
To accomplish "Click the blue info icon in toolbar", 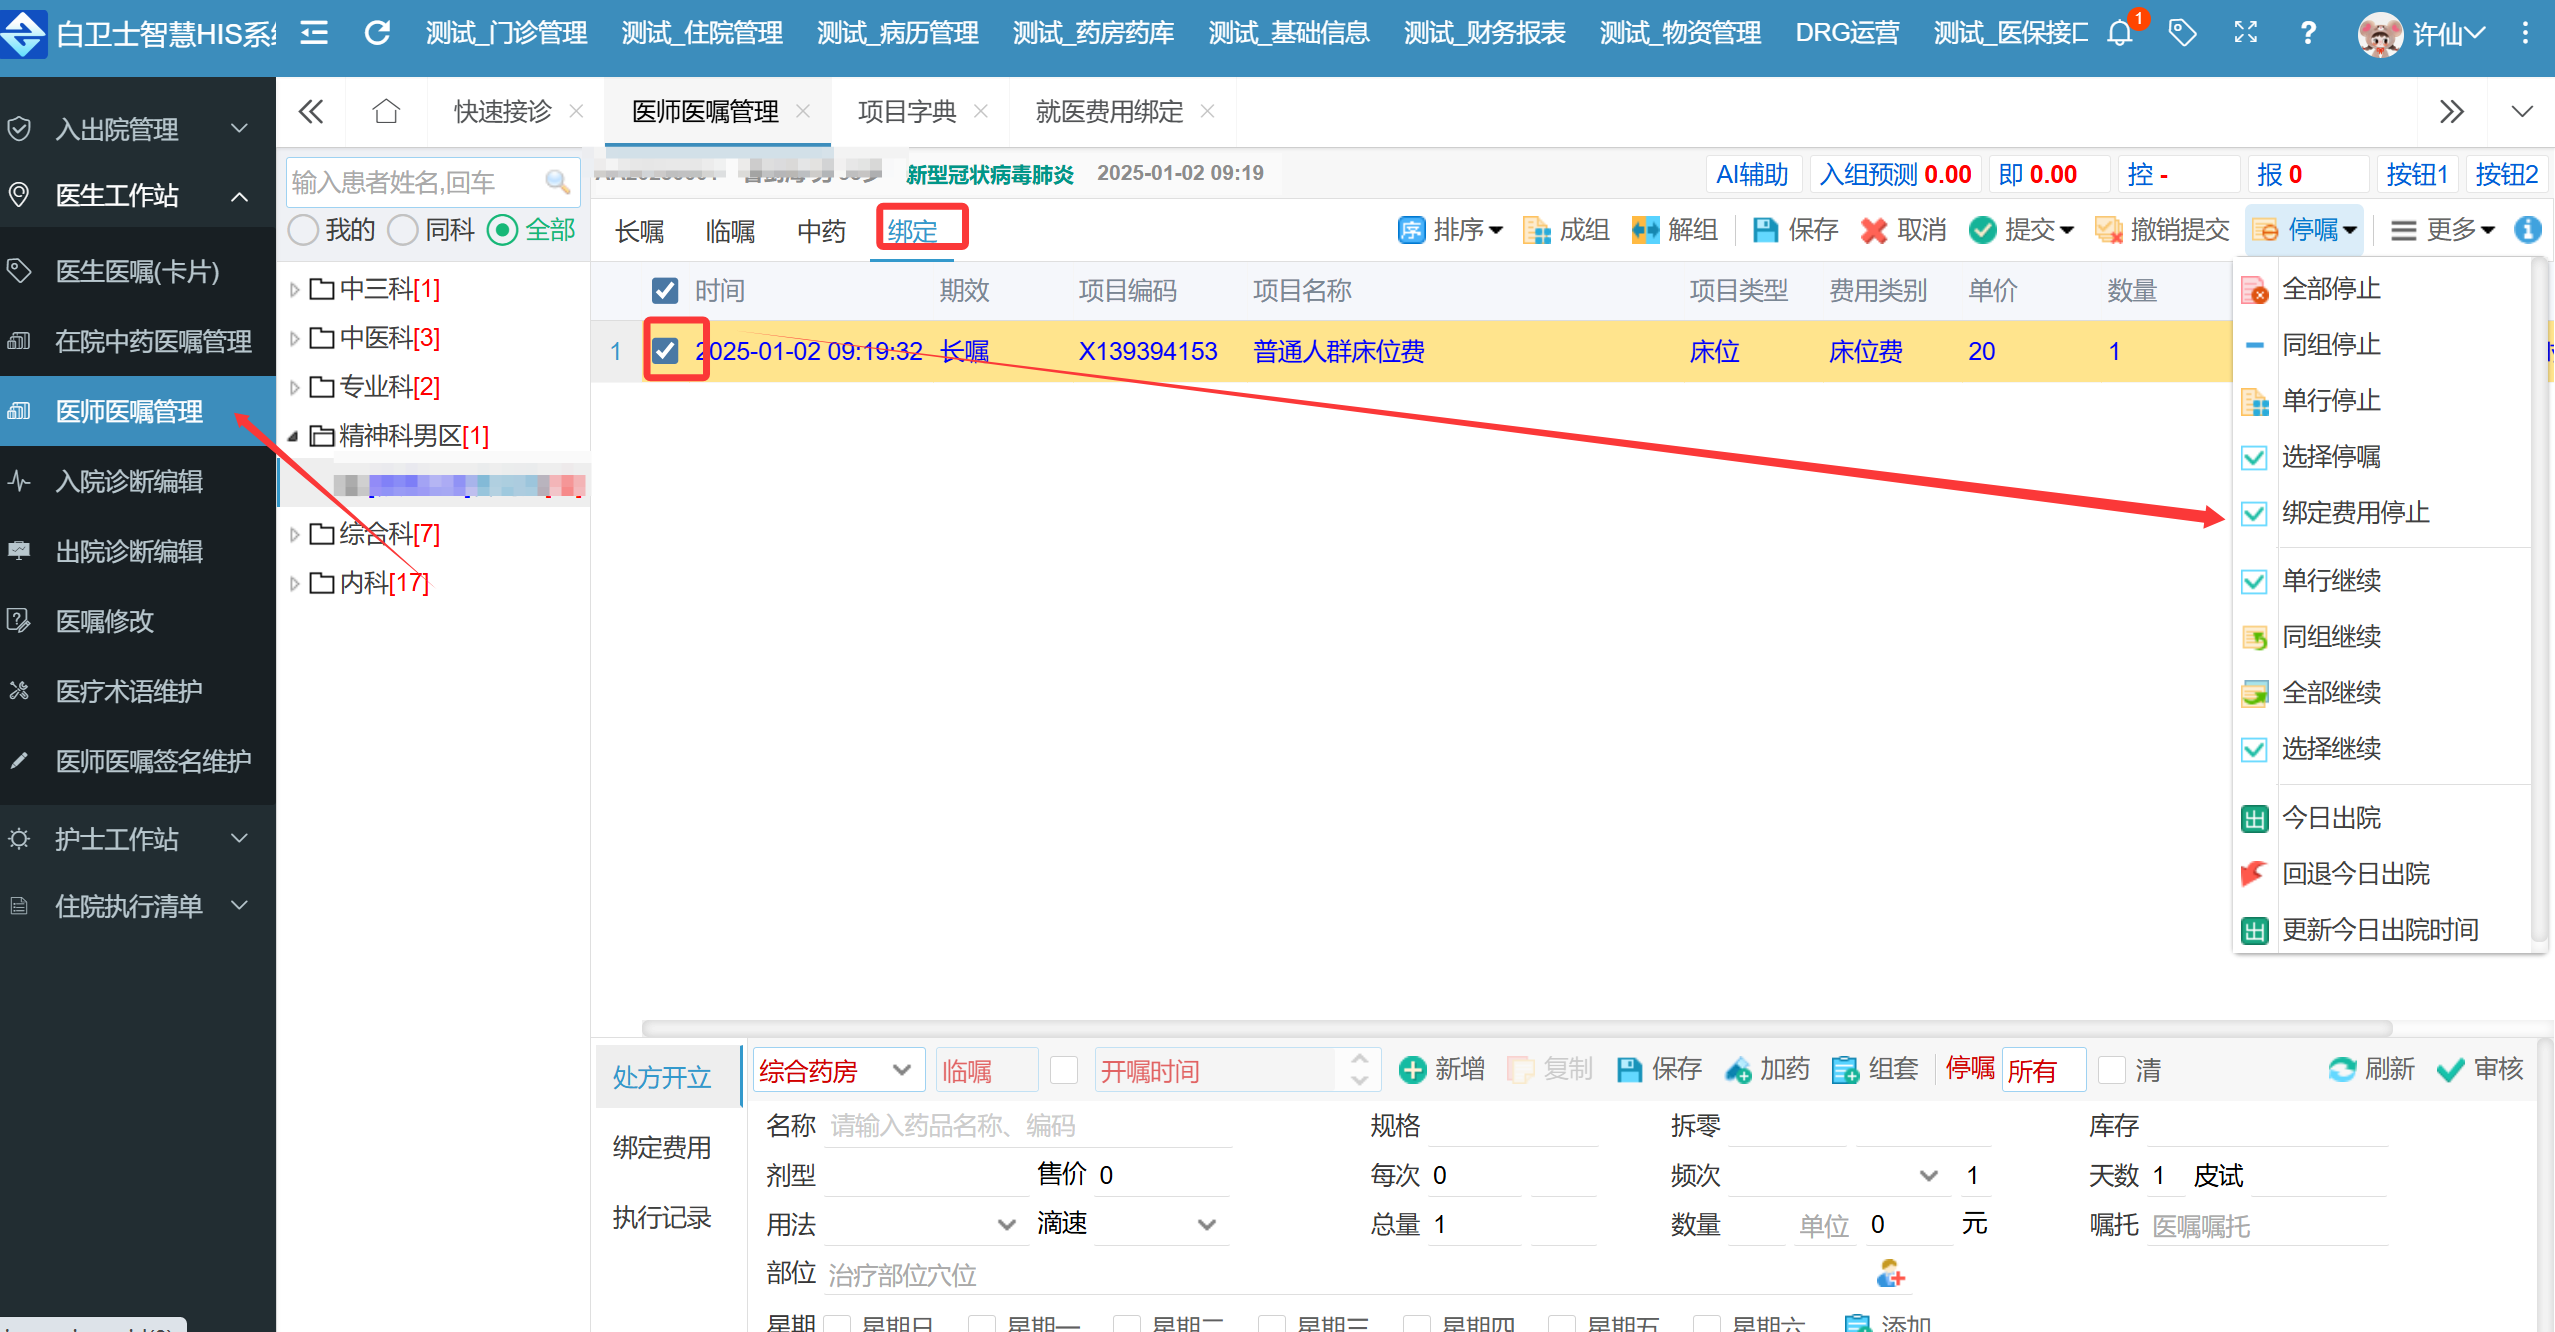I will 2527,230.
